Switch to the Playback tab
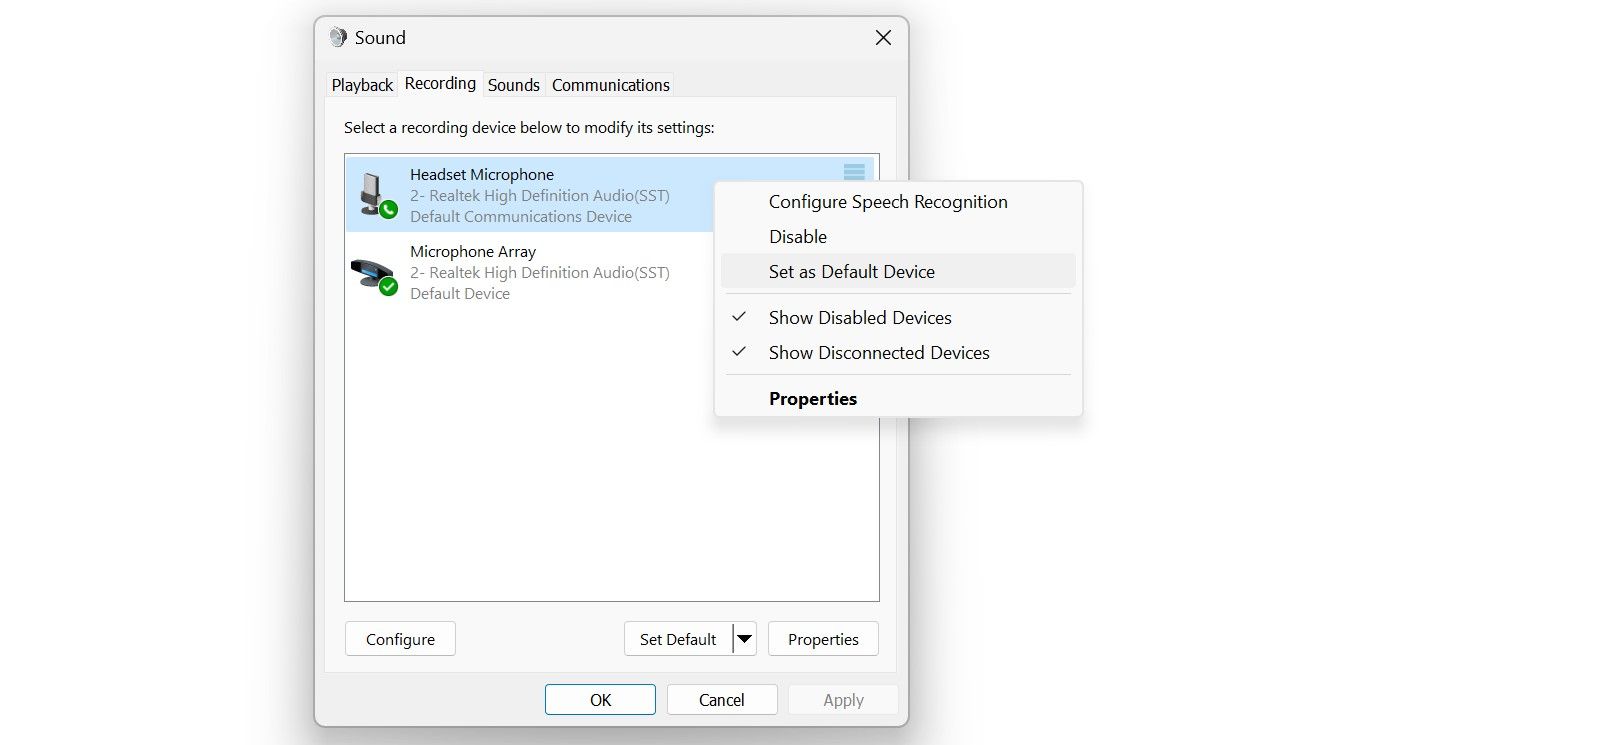Viewport: 1600px width, 745px height. [x=362, y=85]
